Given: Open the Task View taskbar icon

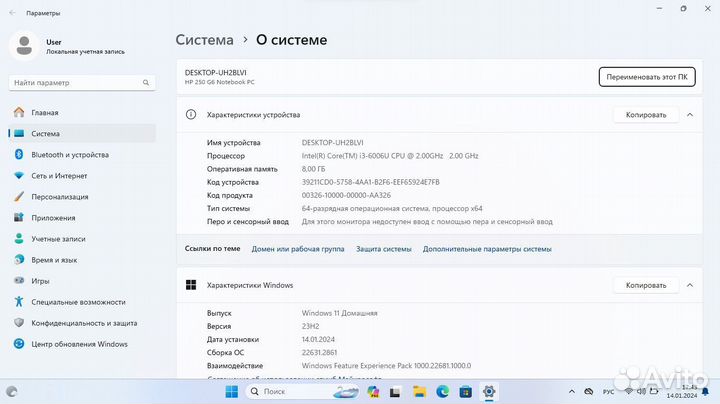Looking at the screenshot, I should pyautogui.click(x=395, y=392).
